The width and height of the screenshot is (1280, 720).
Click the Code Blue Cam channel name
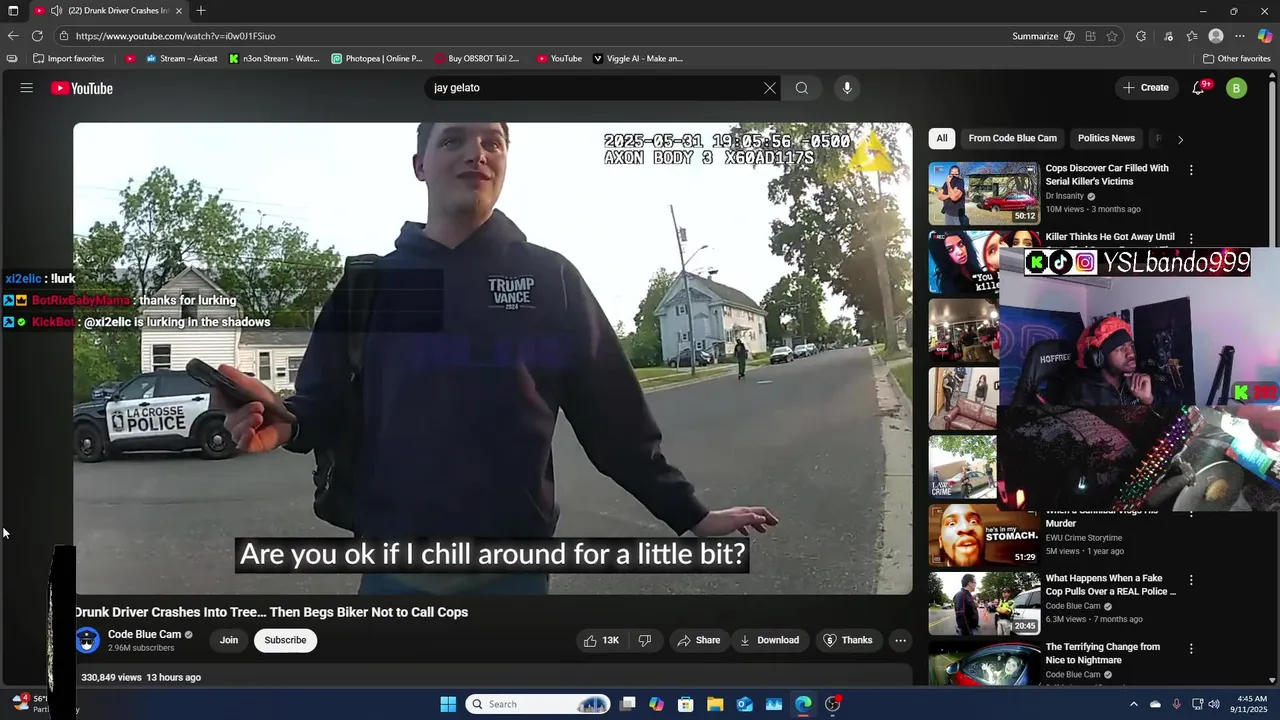144,634
